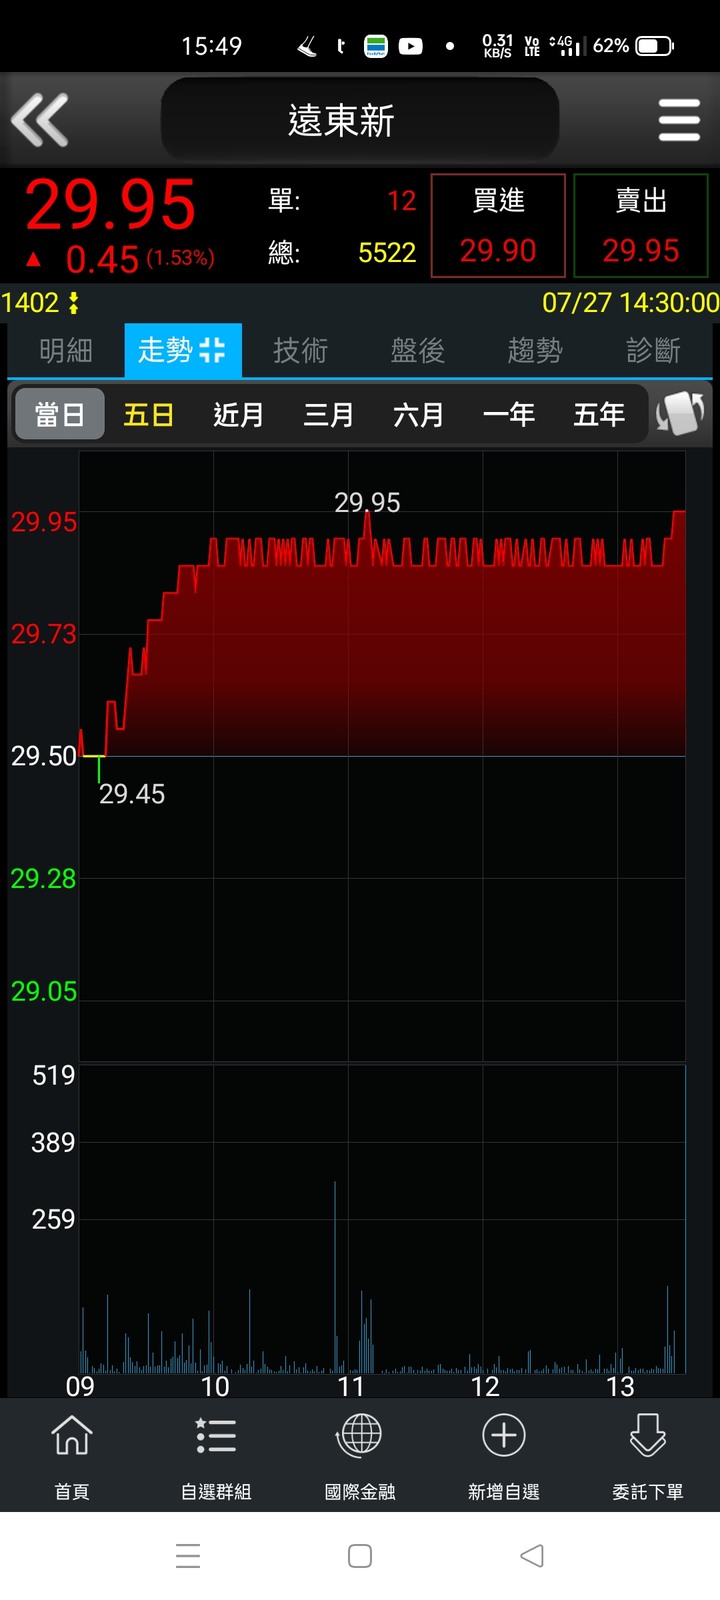Tap time axis label 09
The height and width of the screenshot is (1600, 720).
(80, 1386)
